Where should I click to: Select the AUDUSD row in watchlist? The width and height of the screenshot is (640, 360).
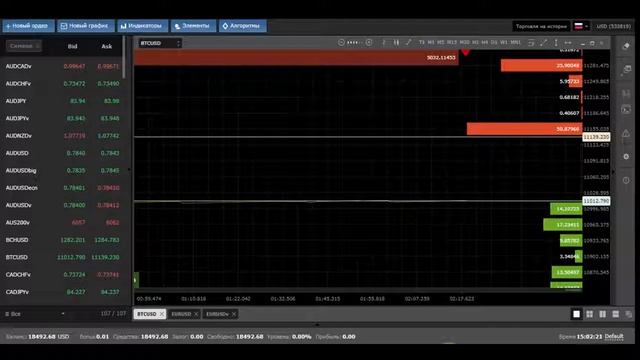(62, 153)
